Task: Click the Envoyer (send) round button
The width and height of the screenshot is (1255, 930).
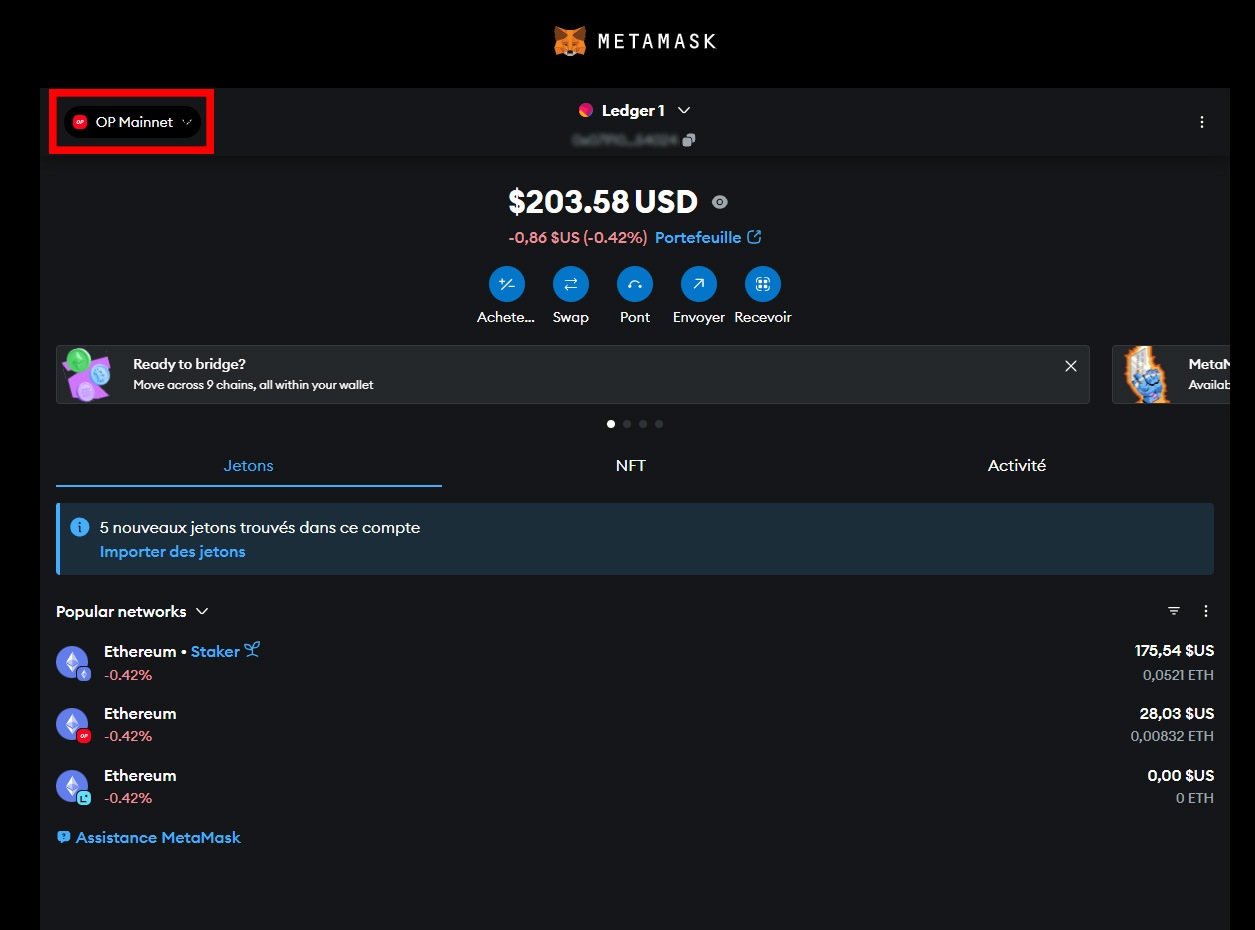Action: click(699, 285)
